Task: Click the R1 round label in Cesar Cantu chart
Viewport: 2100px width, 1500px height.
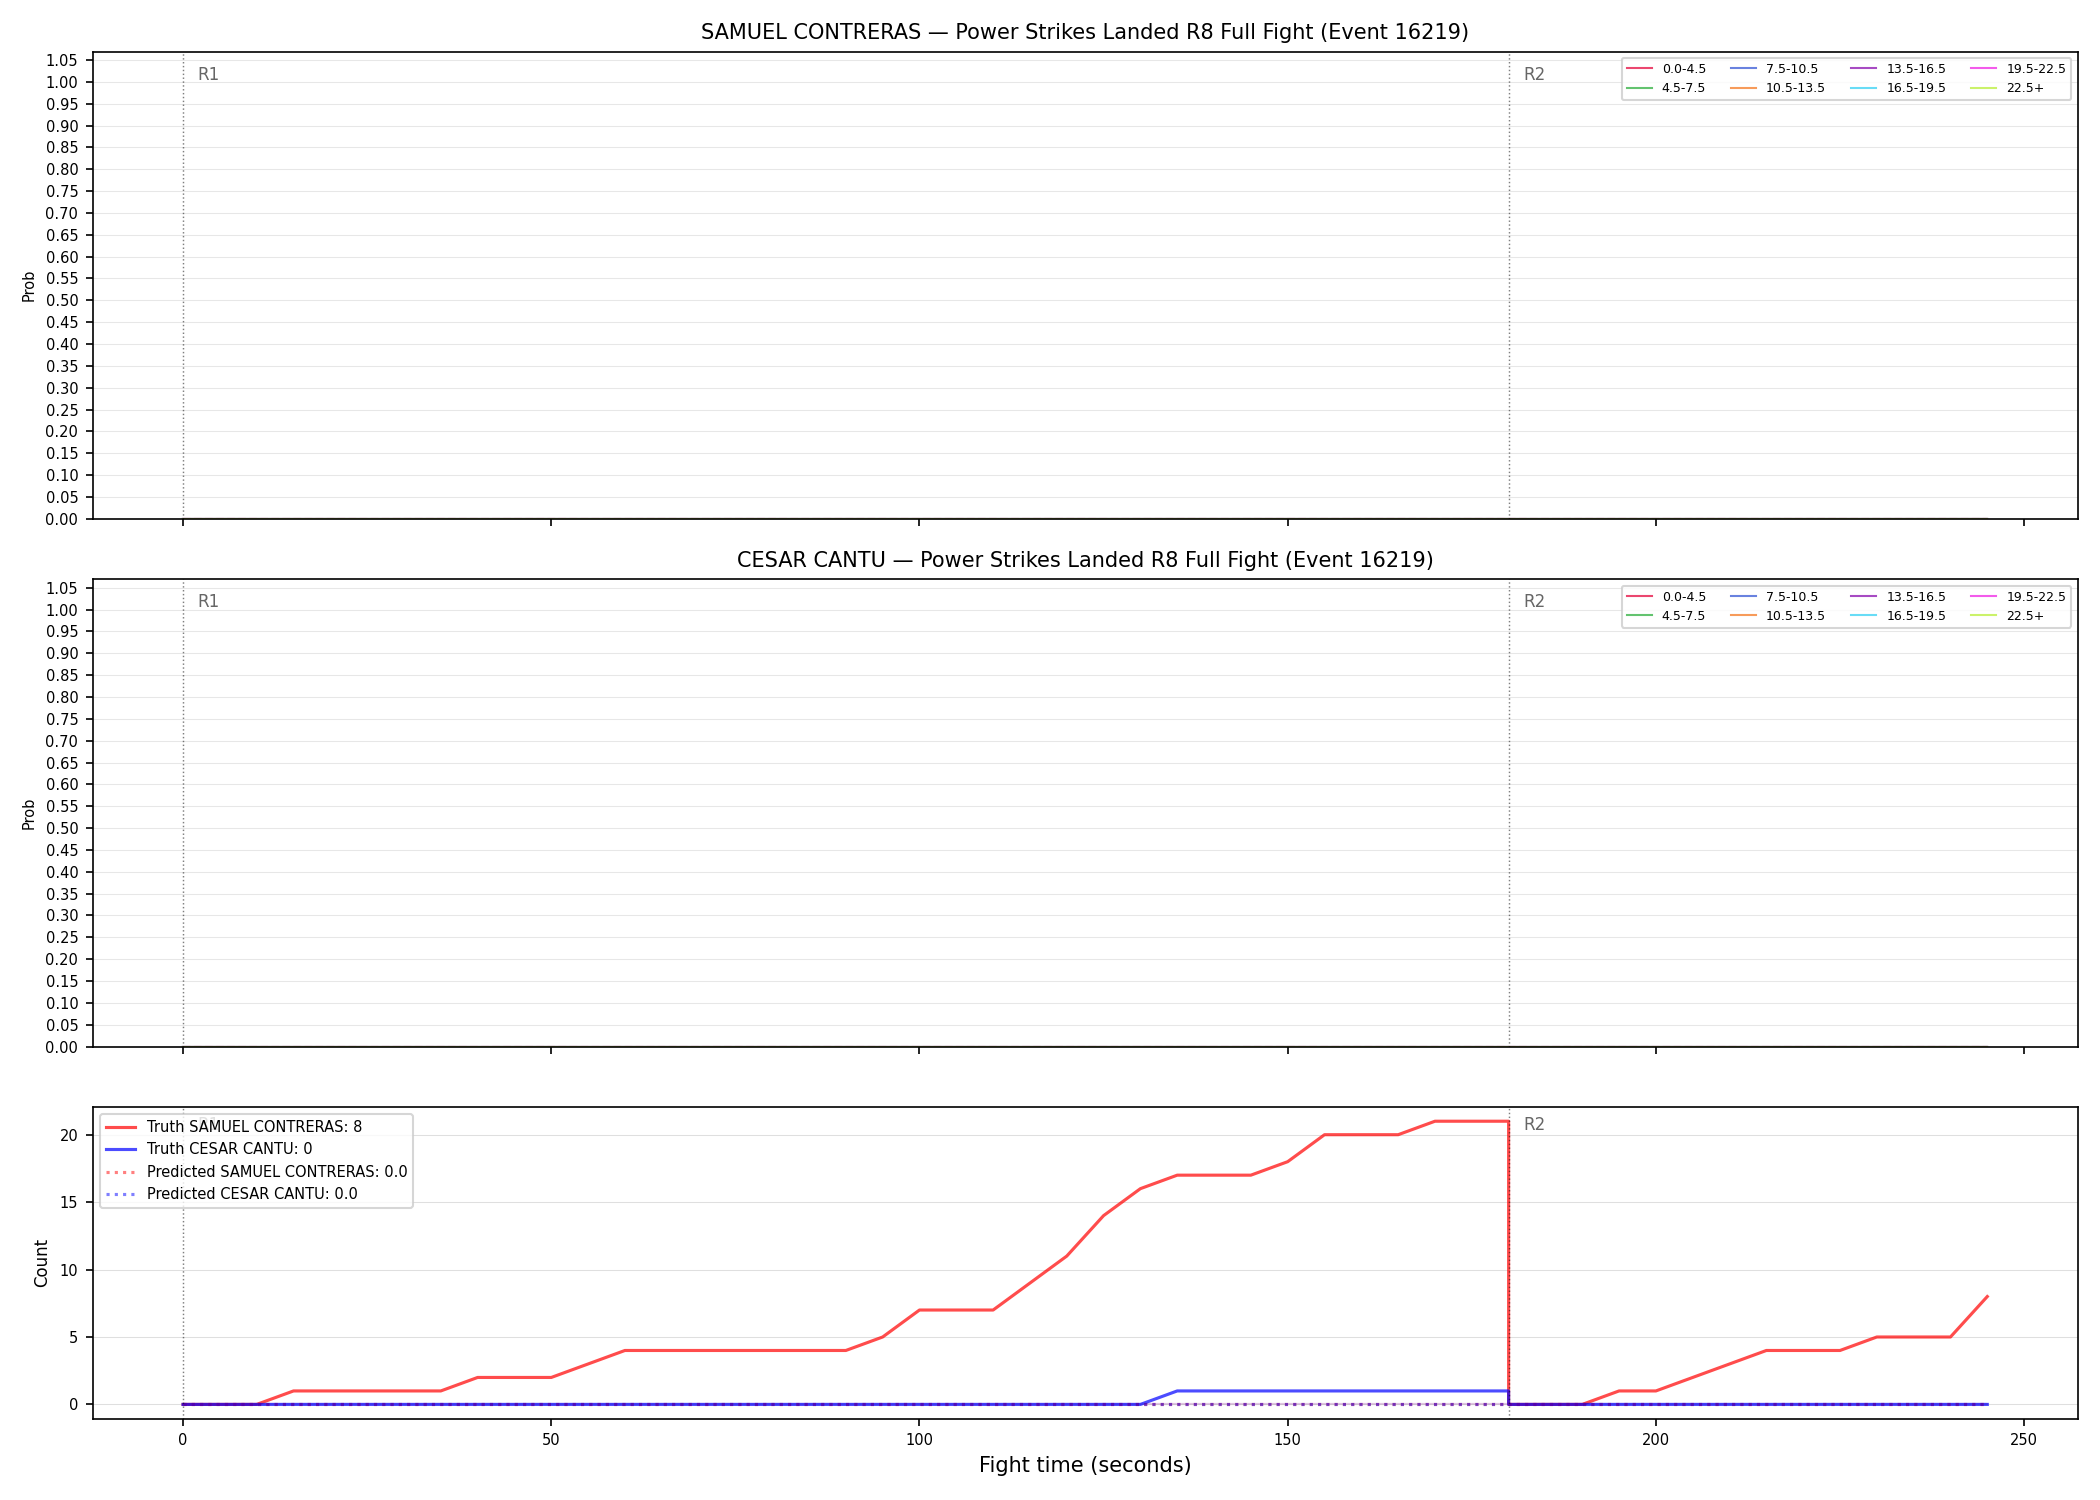Action: click(208, 601)
